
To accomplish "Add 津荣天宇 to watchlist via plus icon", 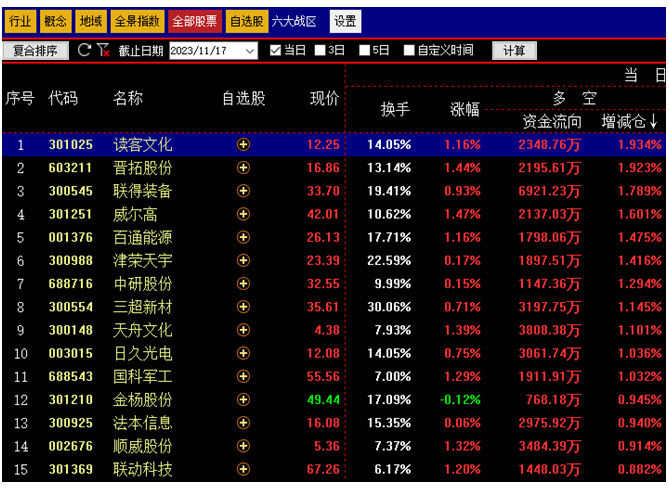I will click(243, 260).
